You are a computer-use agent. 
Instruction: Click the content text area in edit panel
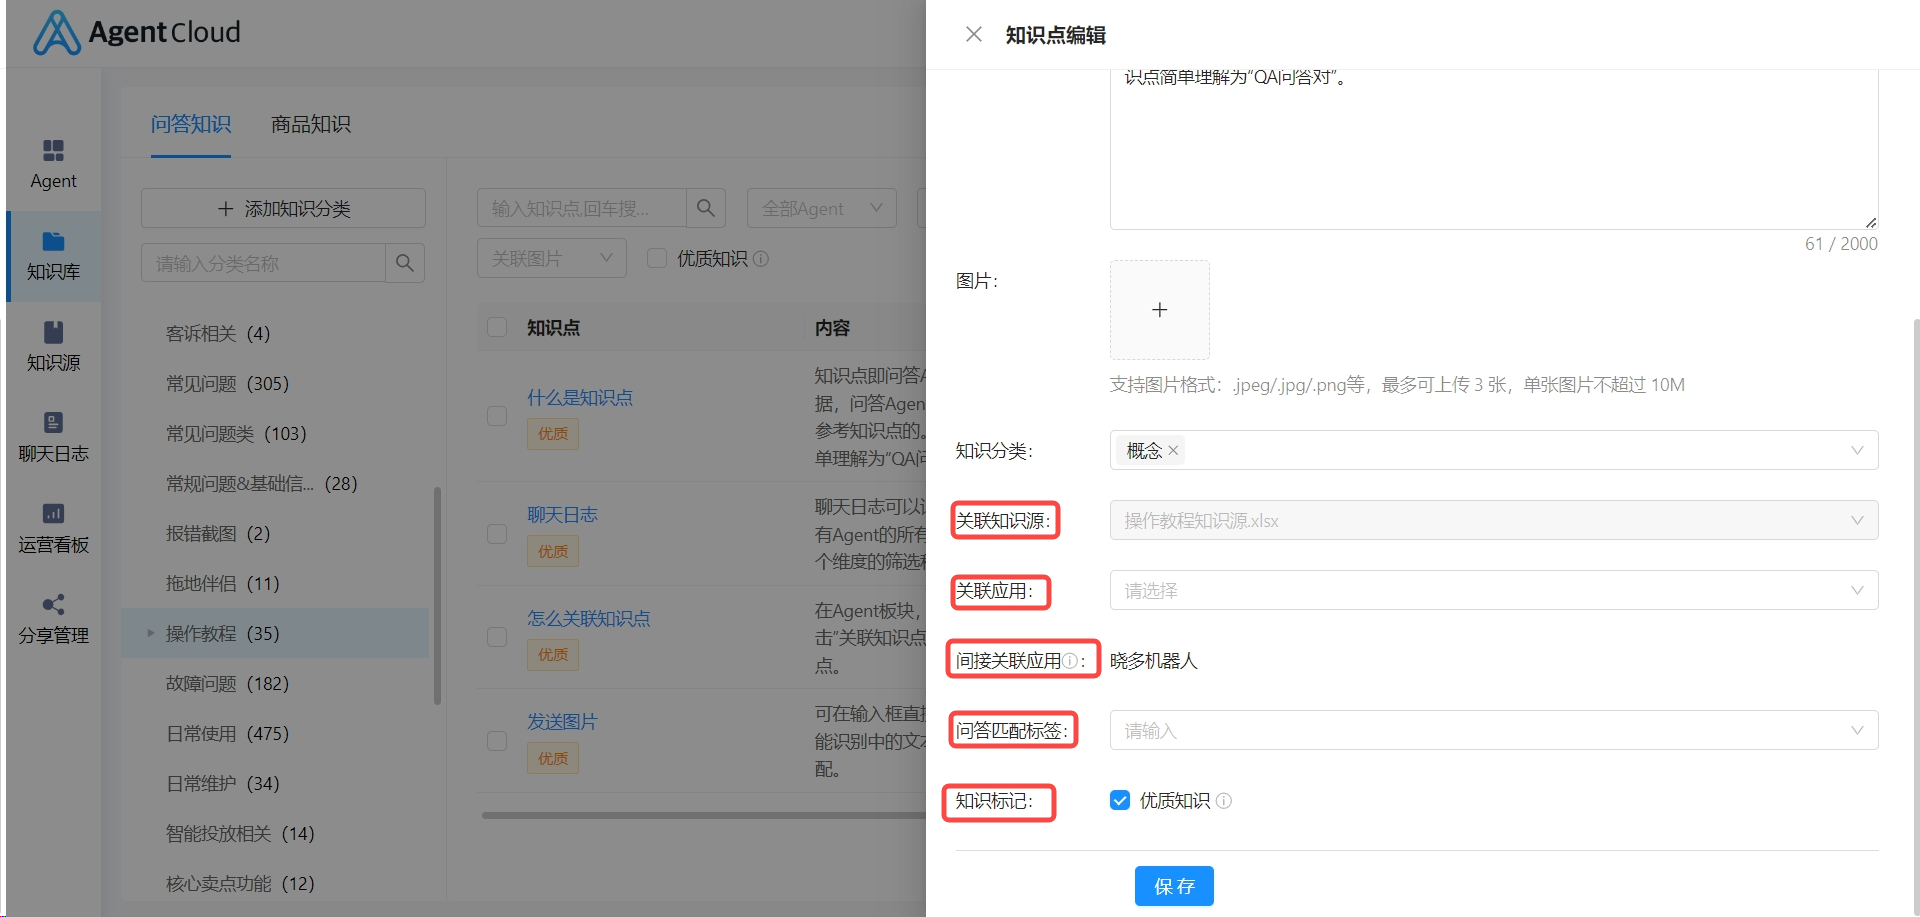point(1494,150)
